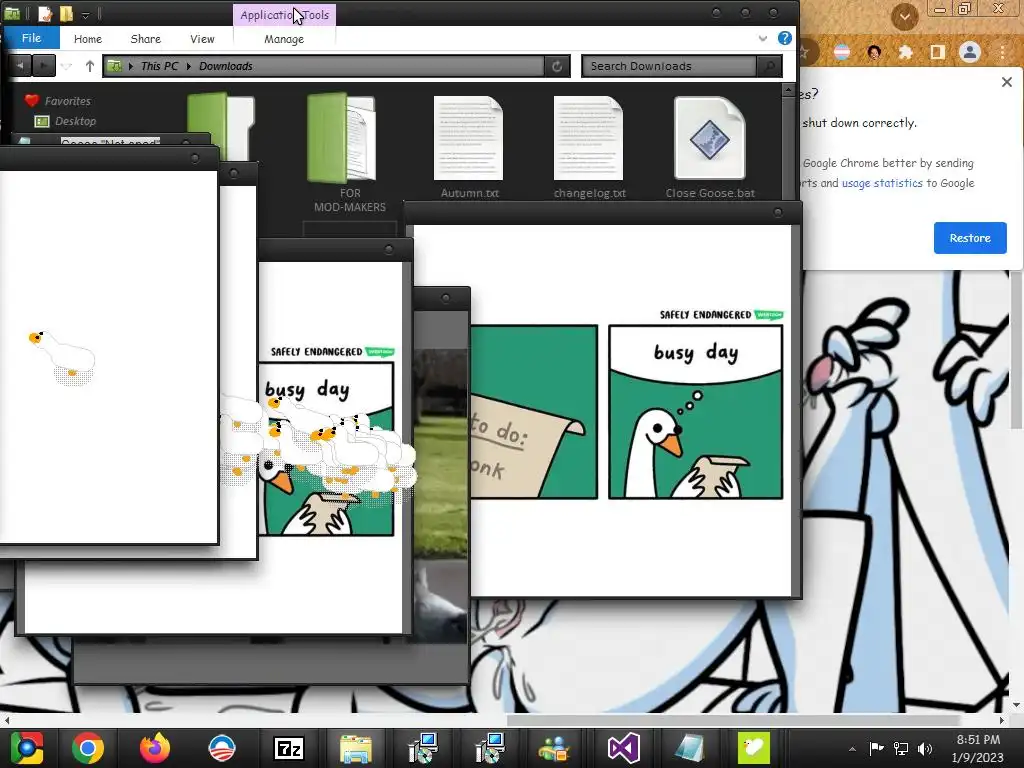
Task: Open Visual Studio from taskbar
Action: (623, 748)
